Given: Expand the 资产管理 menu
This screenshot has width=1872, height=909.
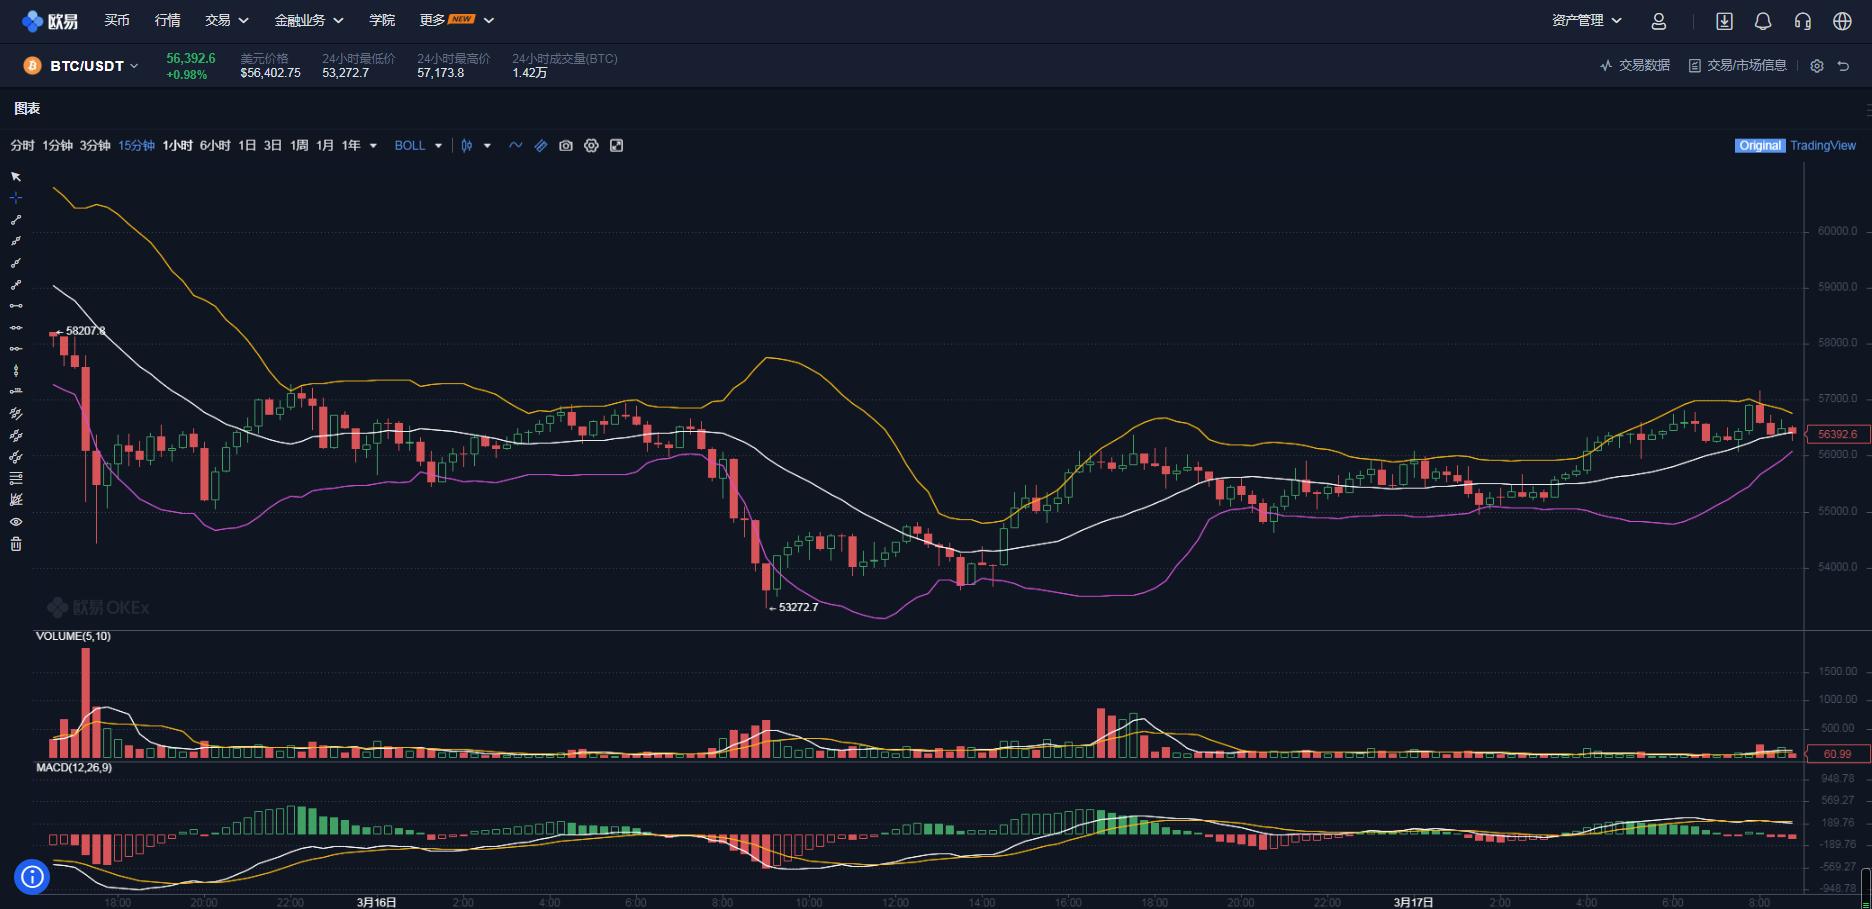Looking at the screenshot, I should 1586,20.
